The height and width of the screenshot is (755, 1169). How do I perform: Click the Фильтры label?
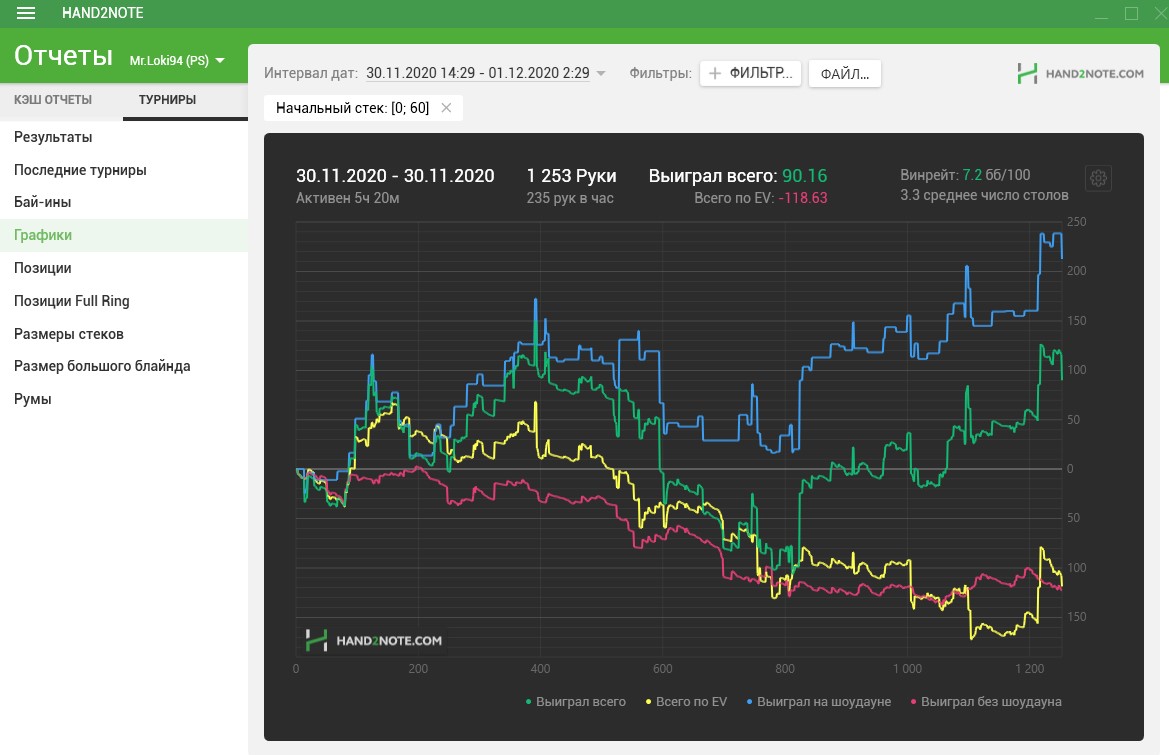[x=660, y=73]
